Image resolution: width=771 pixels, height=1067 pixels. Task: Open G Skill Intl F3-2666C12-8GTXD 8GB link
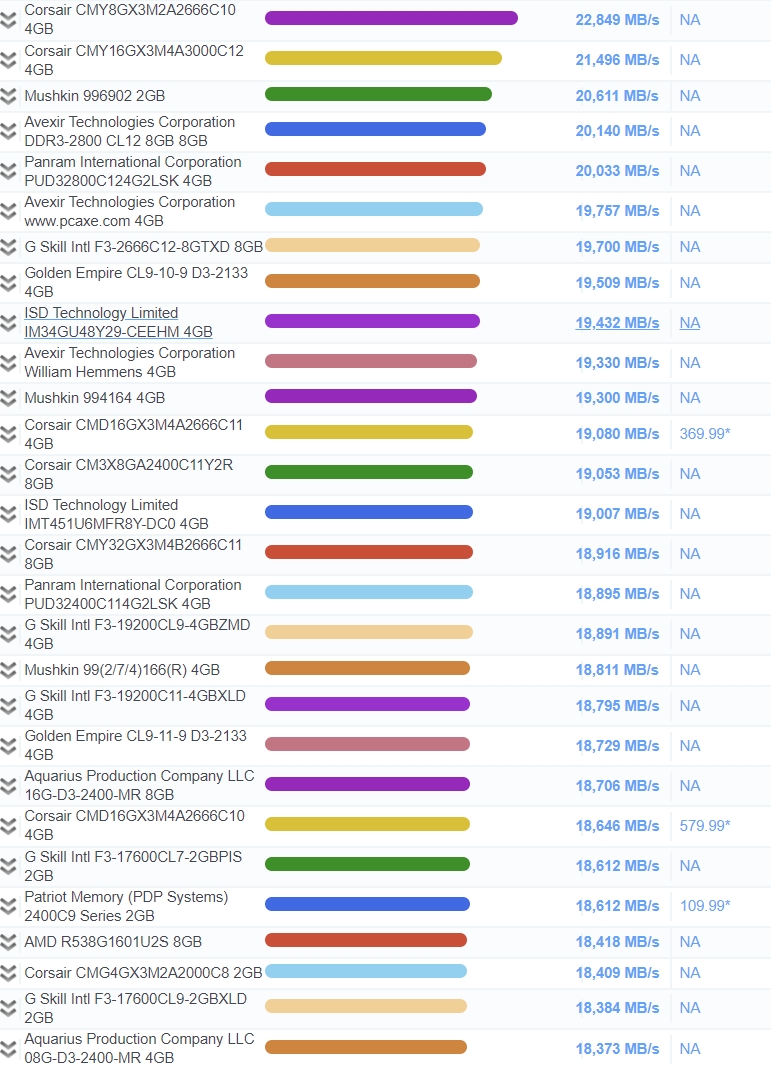click(144, 246)
